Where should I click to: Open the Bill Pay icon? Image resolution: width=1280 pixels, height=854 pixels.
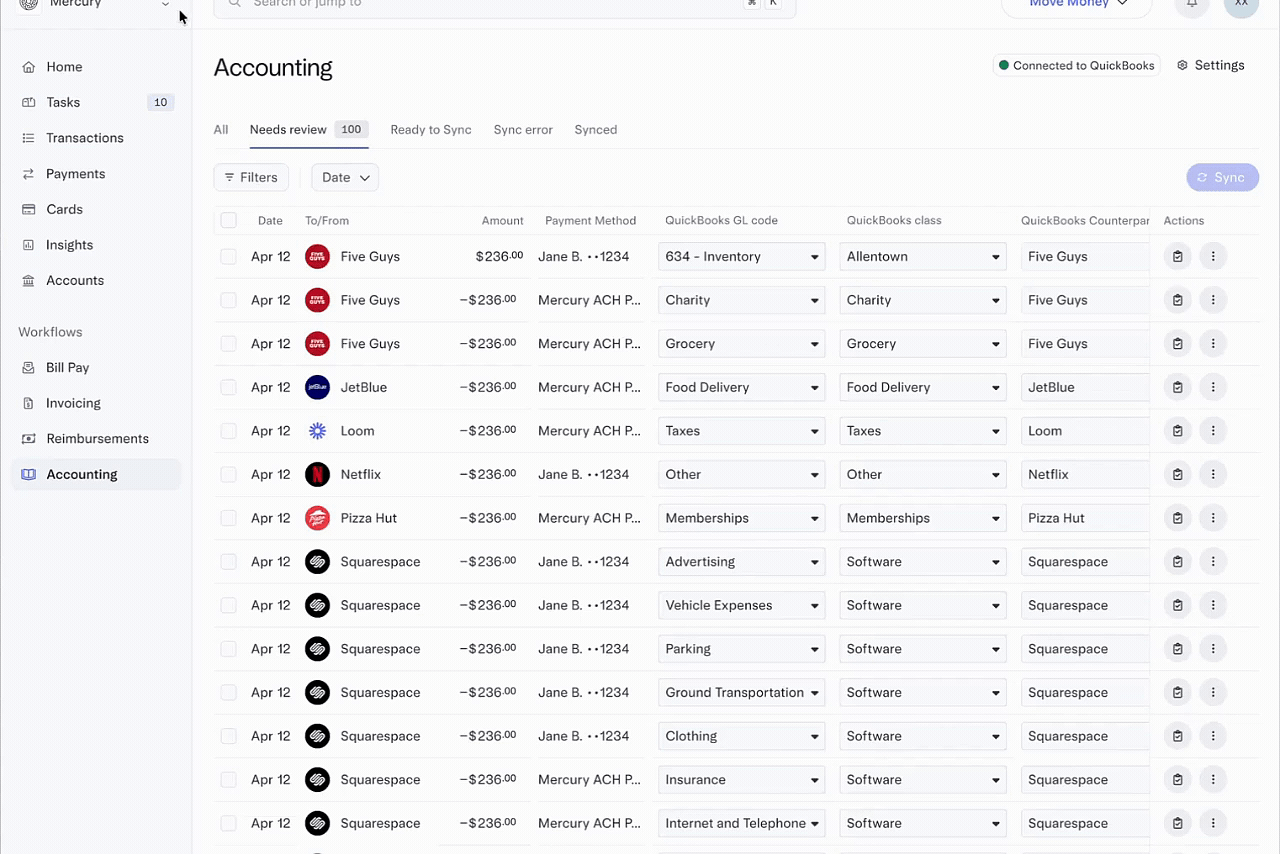[x=28, y=368]
